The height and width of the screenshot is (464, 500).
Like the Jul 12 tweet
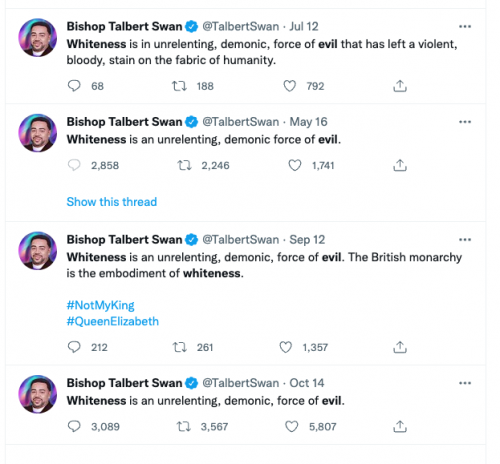pos(289,86)
